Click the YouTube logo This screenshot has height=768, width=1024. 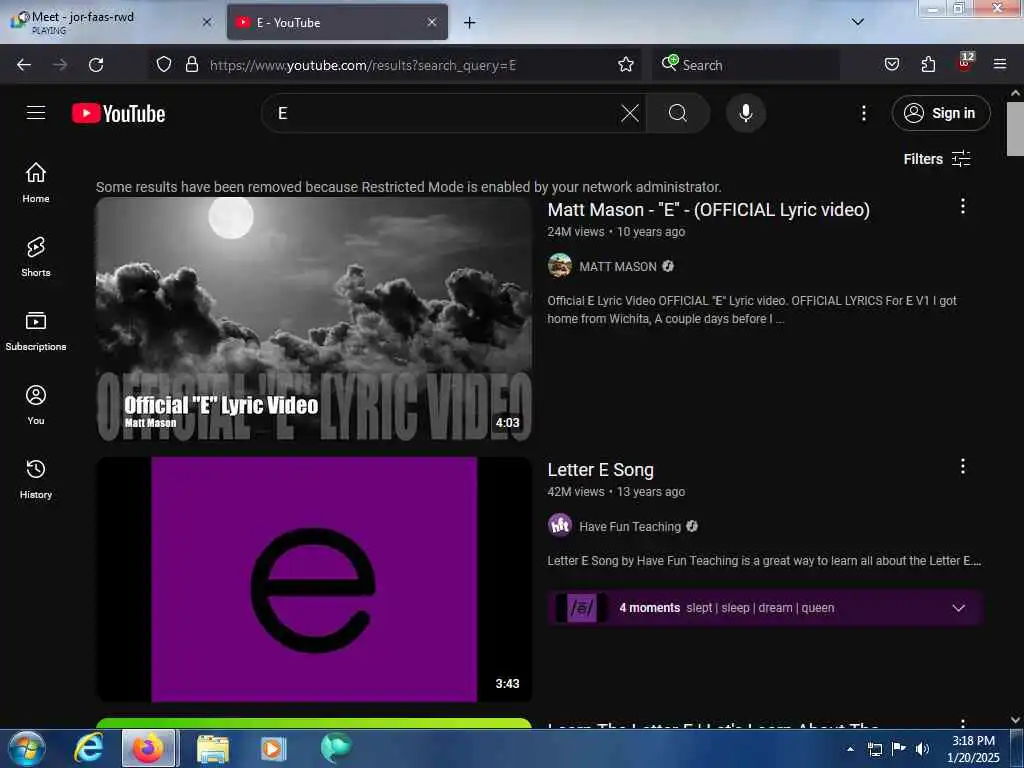(118, 114)
